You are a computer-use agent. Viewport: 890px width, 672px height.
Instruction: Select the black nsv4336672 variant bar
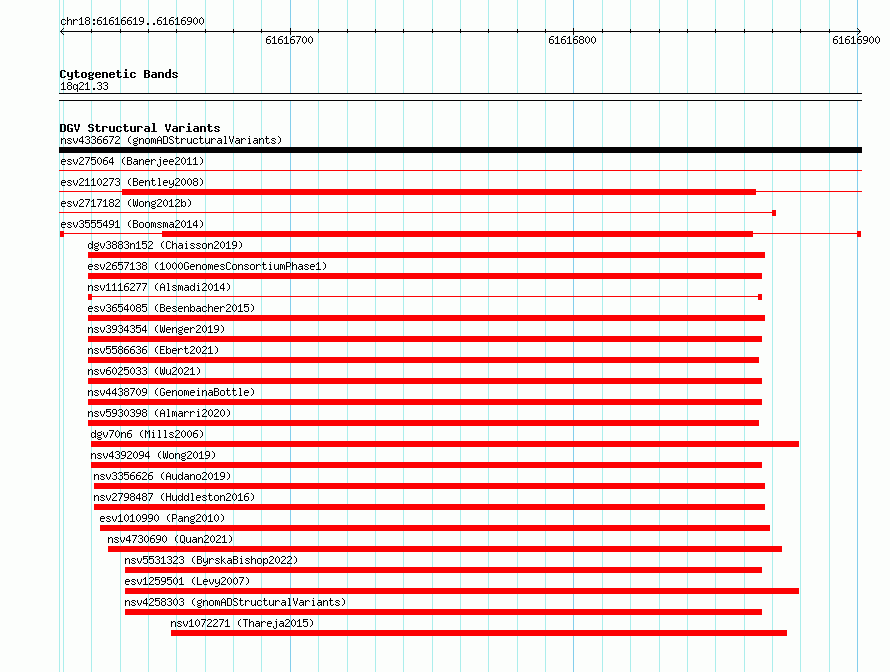click(x=460, y=150)
